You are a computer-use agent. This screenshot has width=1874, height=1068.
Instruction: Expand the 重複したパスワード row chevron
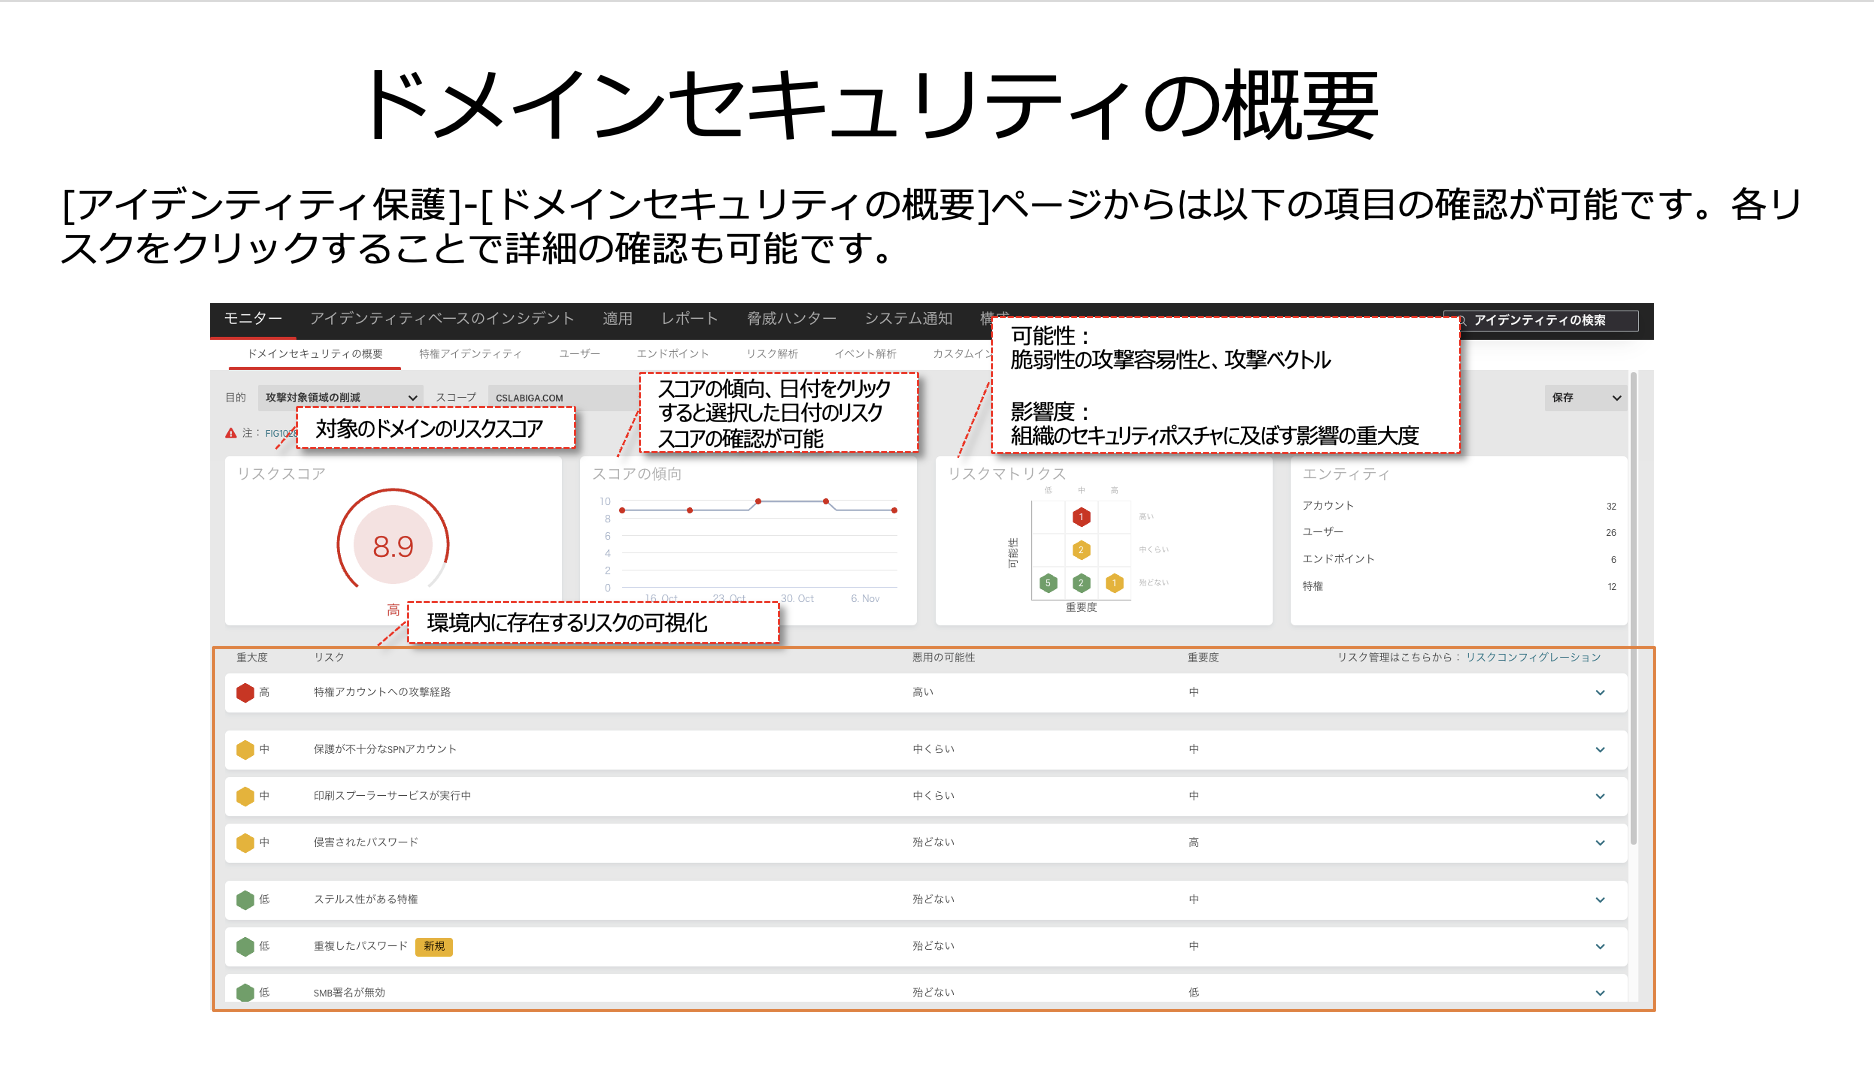1600,946
